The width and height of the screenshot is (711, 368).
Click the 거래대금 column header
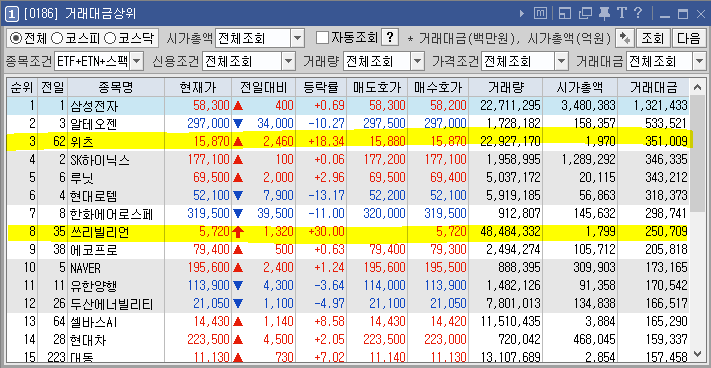[653, 87]
